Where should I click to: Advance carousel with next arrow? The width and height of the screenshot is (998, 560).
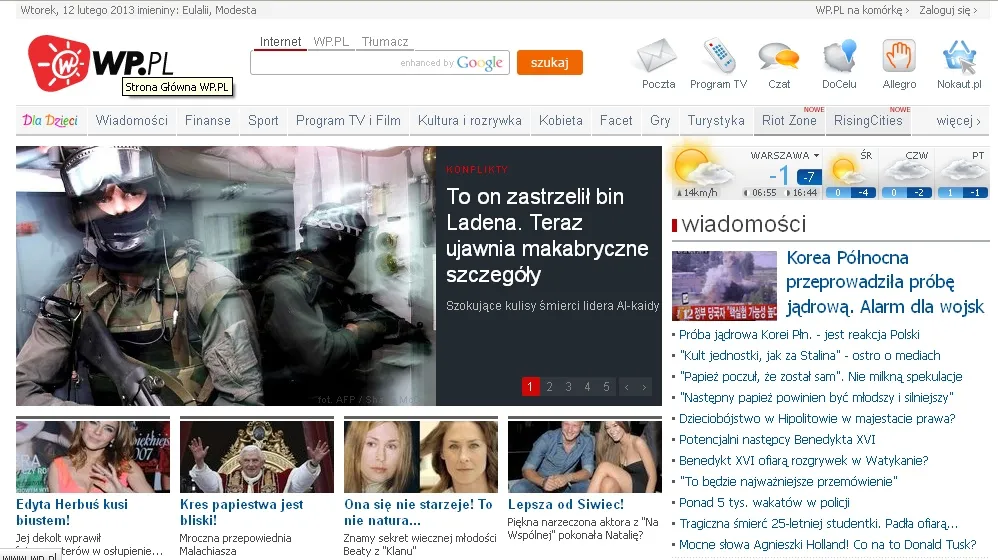[x=644, y=387]
